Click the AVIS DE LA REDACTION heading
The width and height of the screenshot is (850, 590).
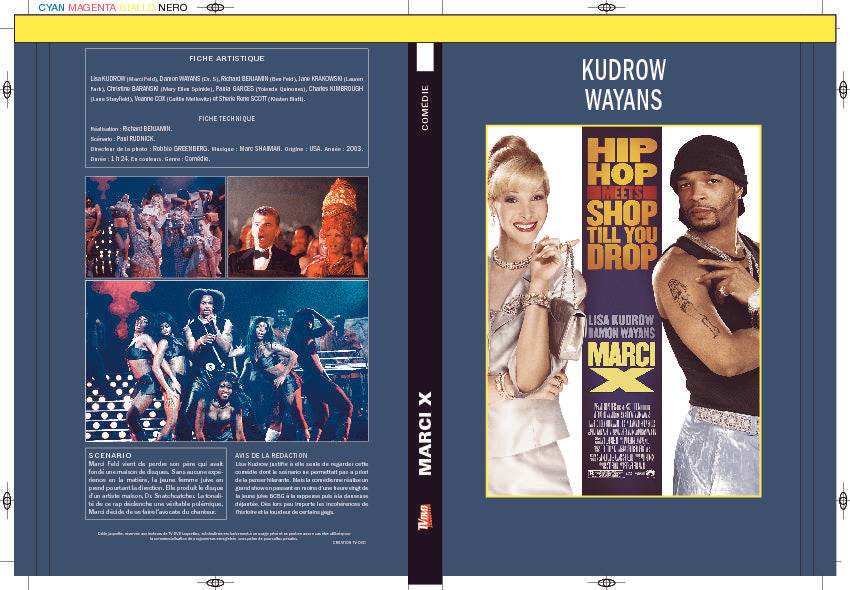[x=271, y=456]
